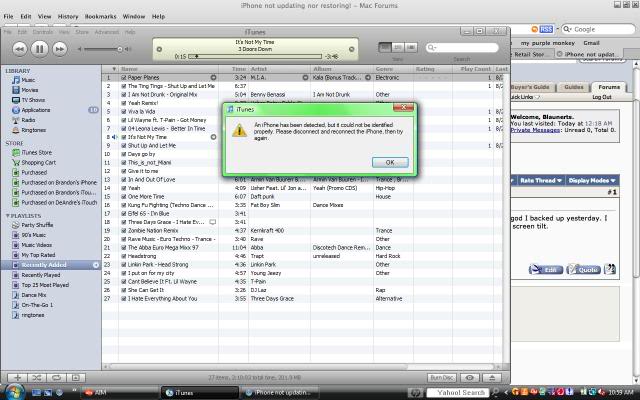Click arrow beside It's Not My Time row
This screenshot has width=640, height=400.
click(x=213, y=137)
